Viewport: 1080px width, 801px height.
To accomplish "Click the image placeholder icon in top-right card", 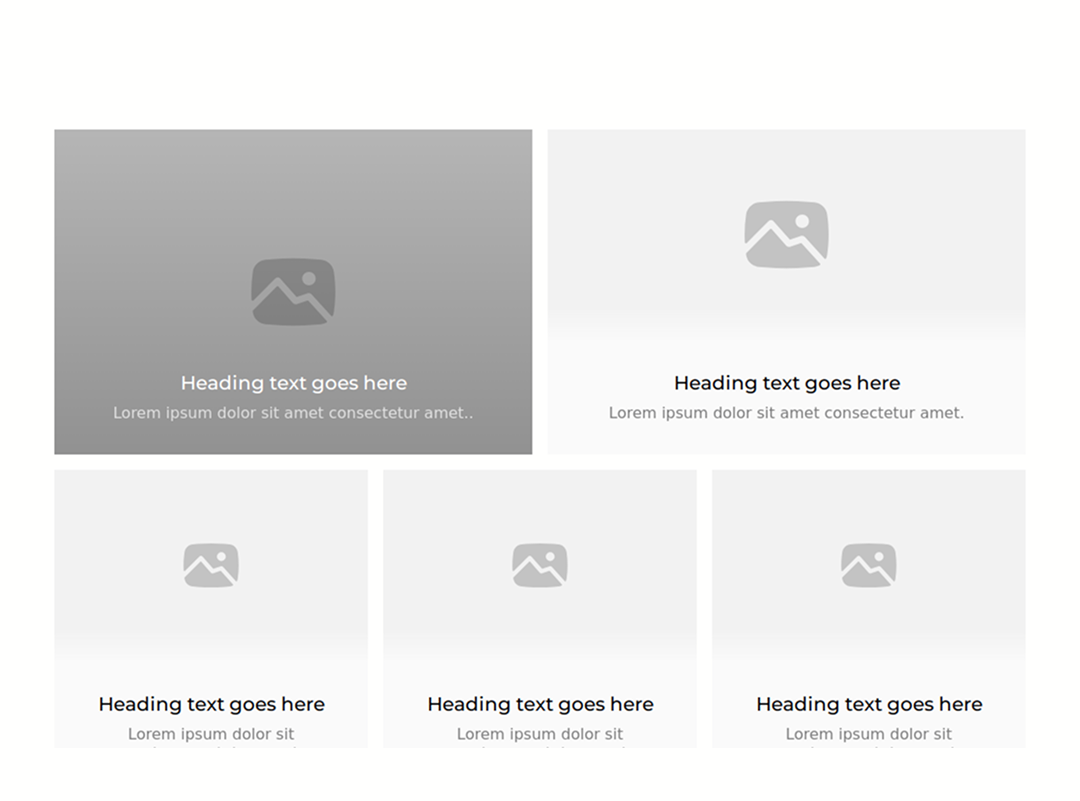I will click(x=787, y=234).
